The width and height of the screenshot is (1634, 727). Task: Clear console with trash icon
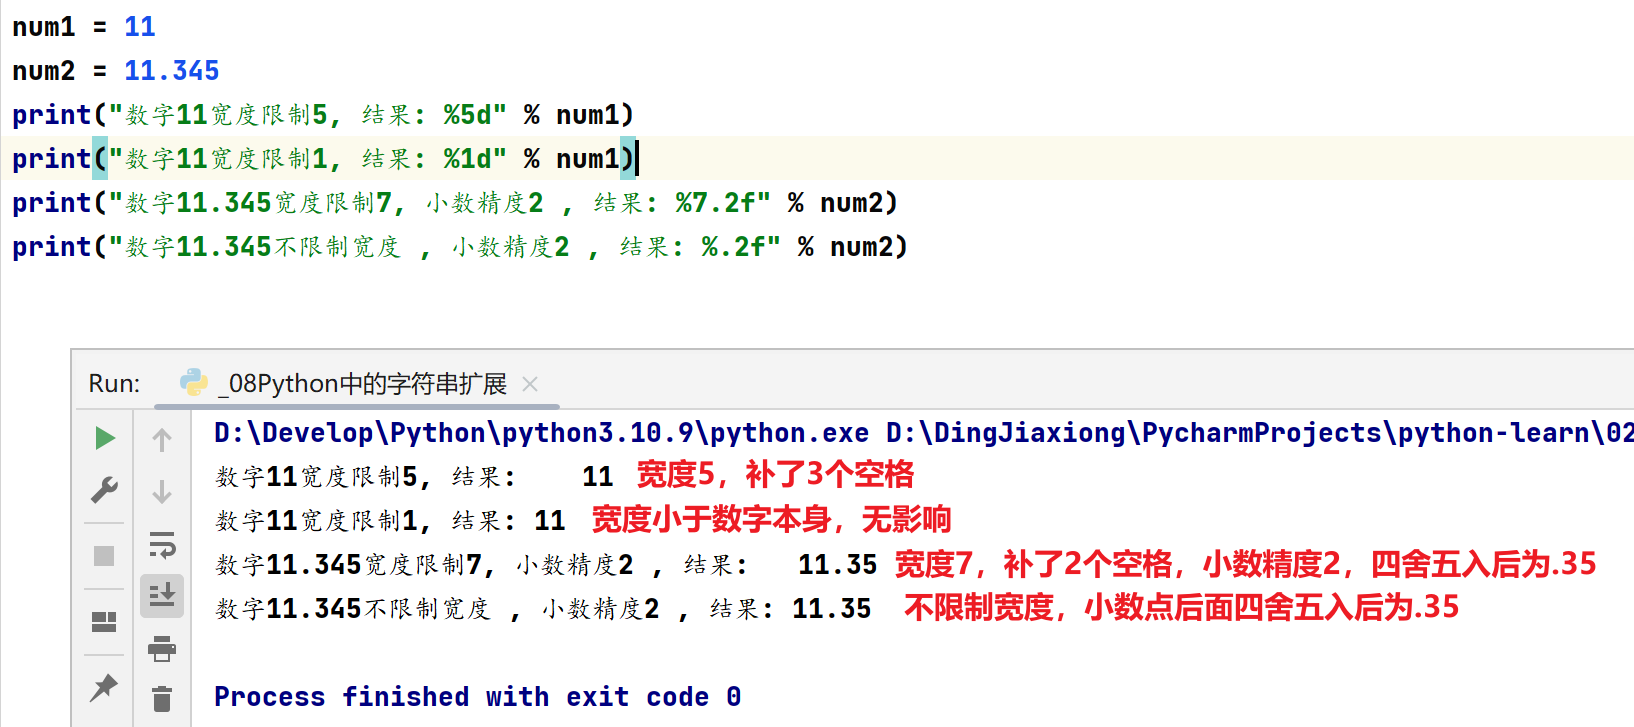point(162,698)
